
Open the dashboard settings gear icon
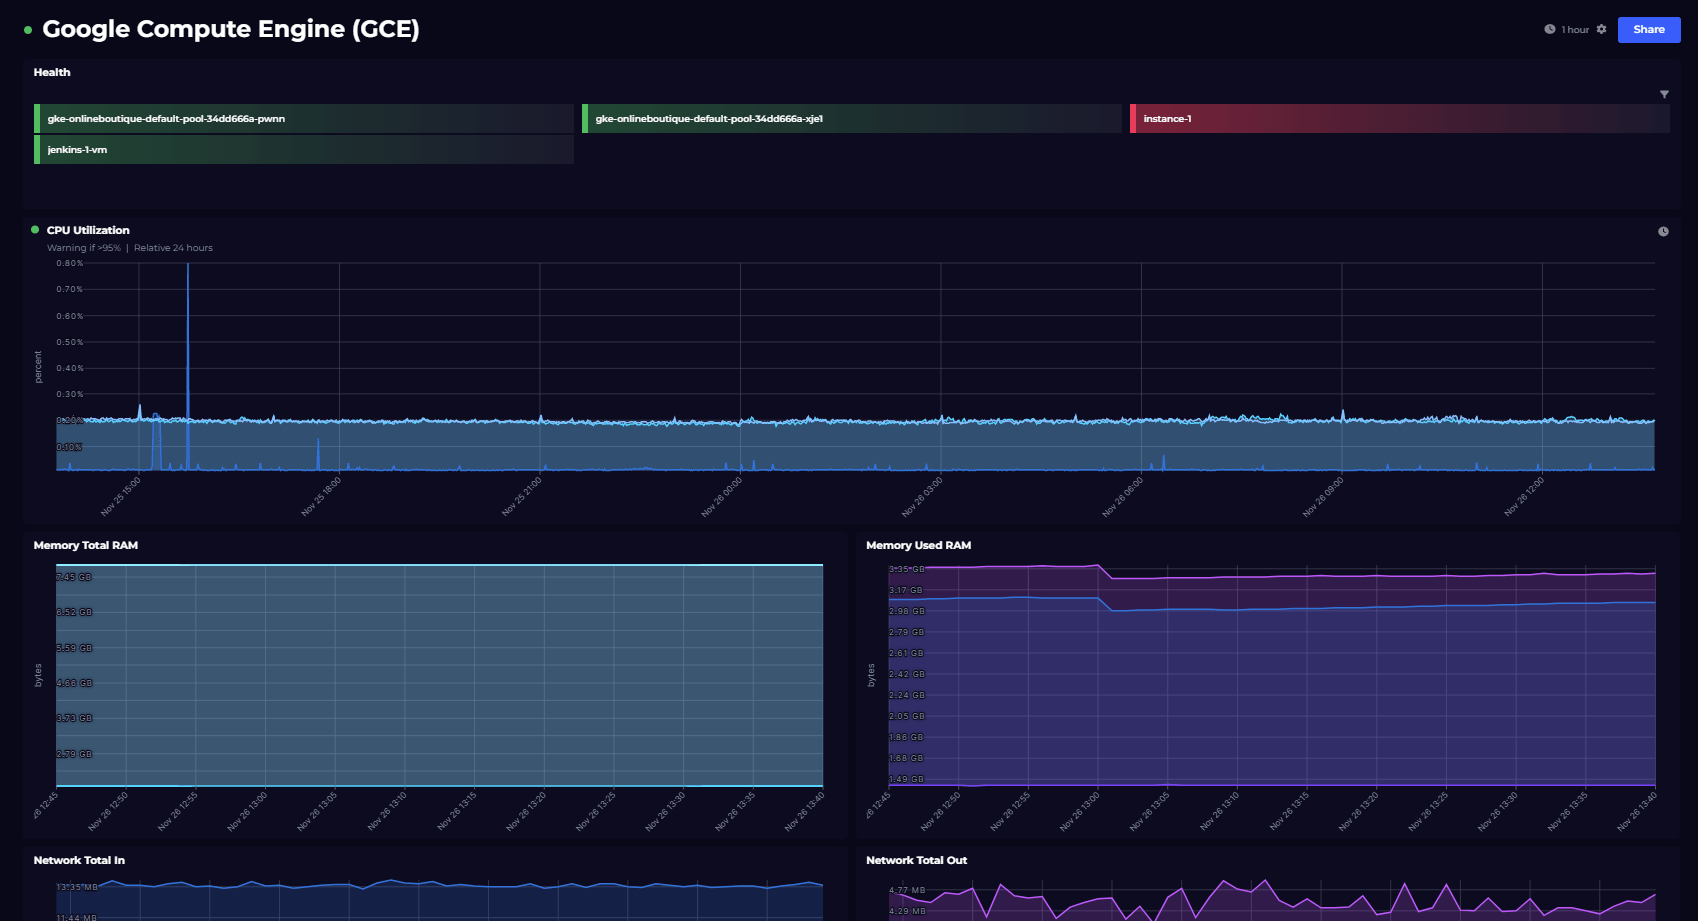1601,29
